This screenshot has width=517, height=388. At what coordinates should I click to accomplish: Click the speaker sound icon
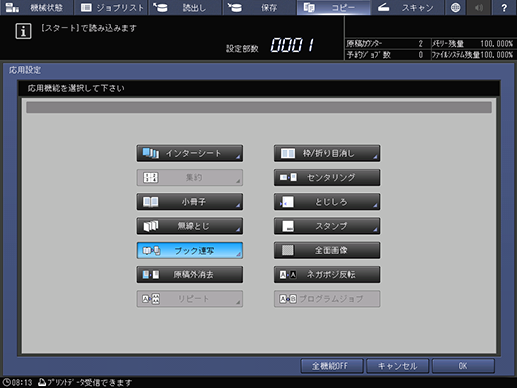coord(479,8)
